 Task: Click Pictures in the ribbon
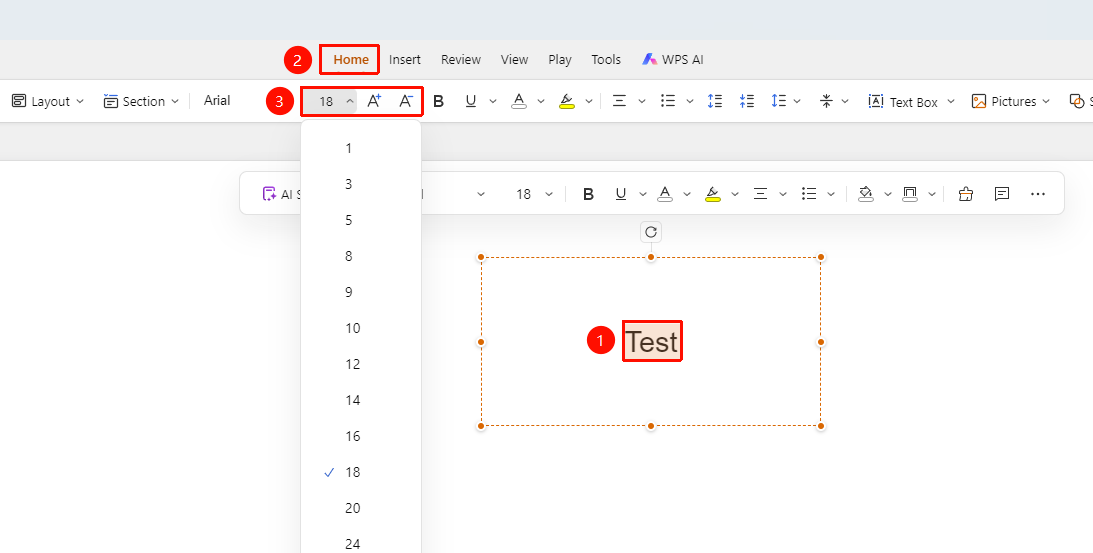coord(1004,102)
